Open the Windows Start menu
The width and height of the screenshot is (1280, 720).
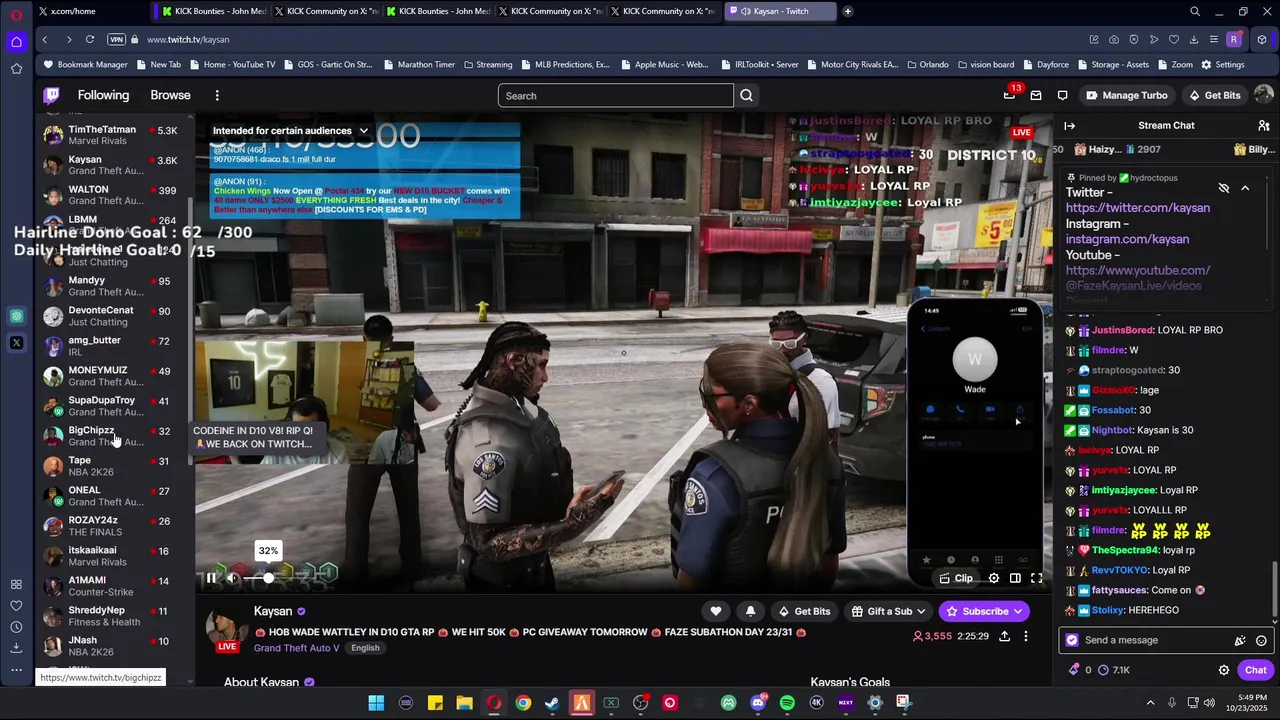pyautogui.click(x=376, y=703)
